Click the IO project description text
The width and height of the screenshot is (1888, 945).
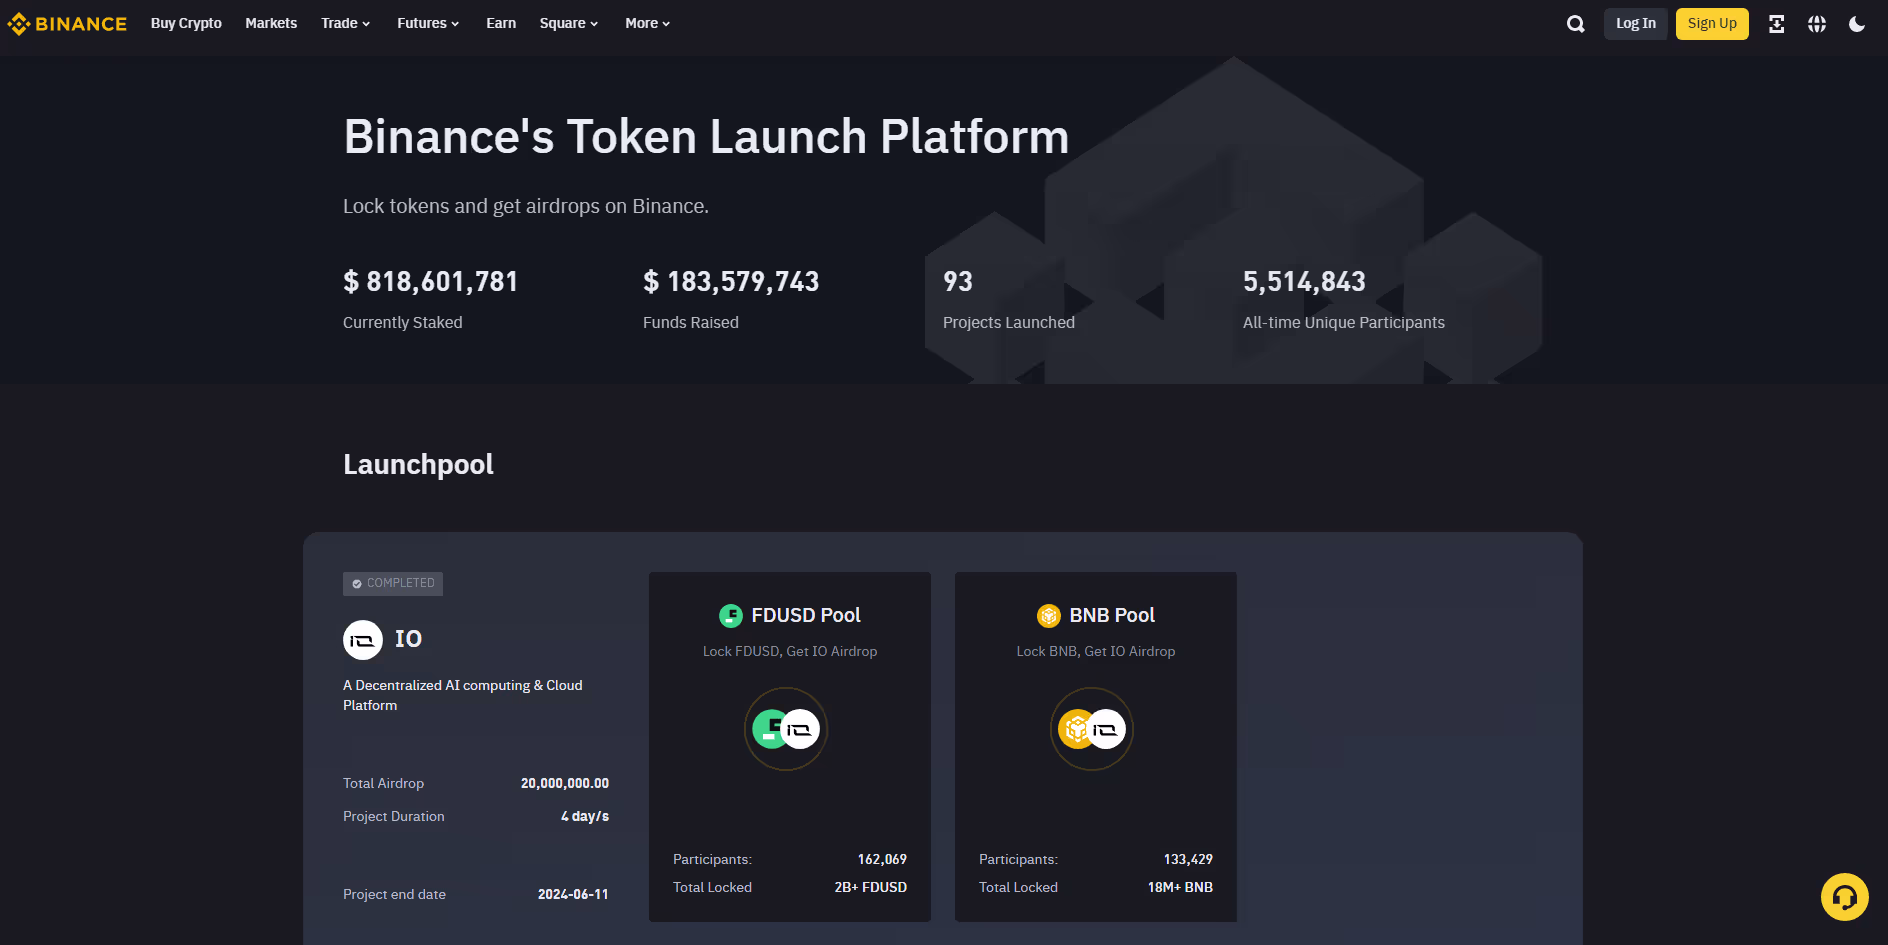coord(463,695)
